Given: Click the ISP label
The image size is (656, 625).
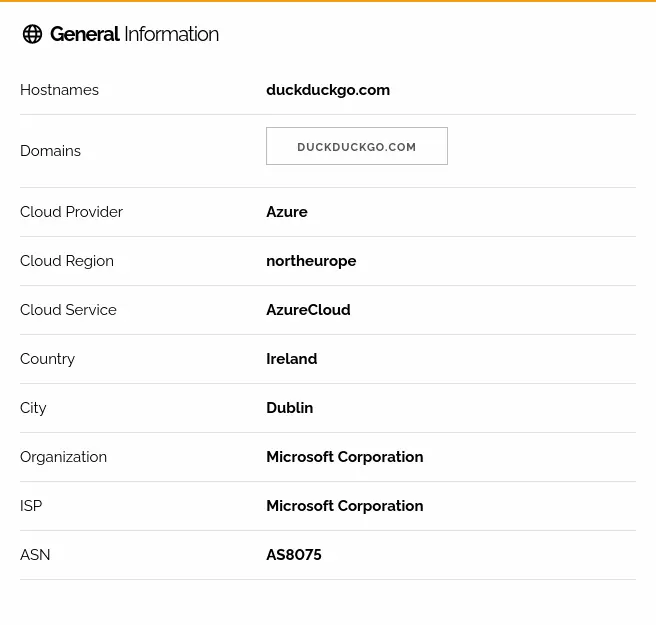Looking at the screenshot, I should point(31,506).
